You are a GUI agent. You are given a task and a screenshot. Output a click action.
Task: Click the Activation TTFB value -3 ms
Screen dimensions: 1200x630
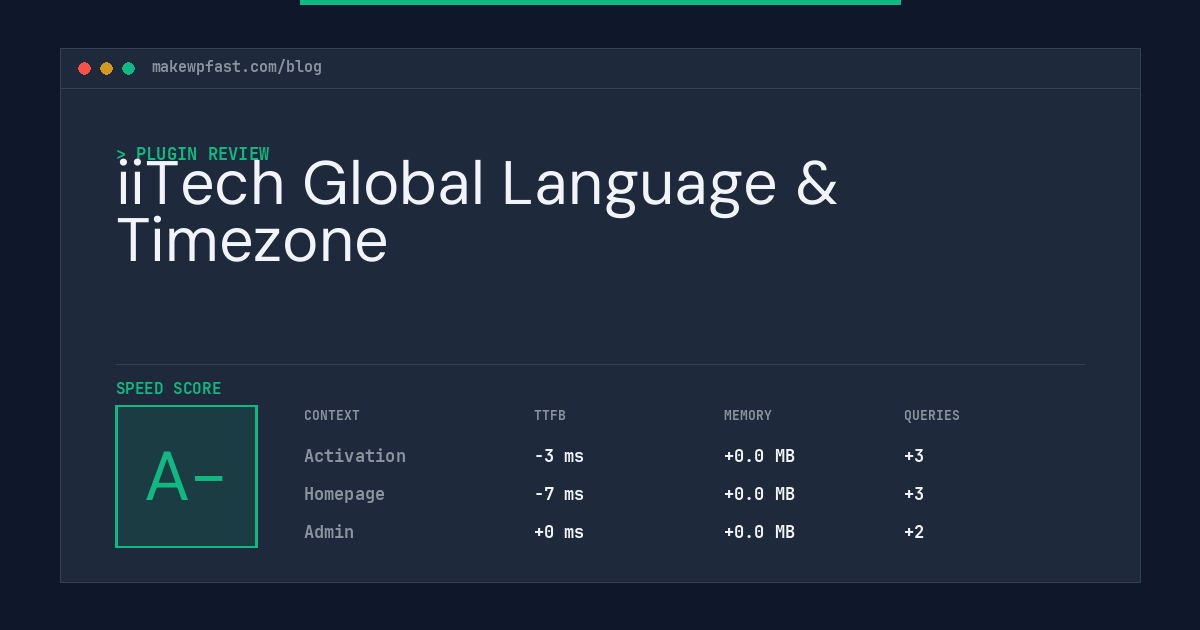[x=559, y=456]
